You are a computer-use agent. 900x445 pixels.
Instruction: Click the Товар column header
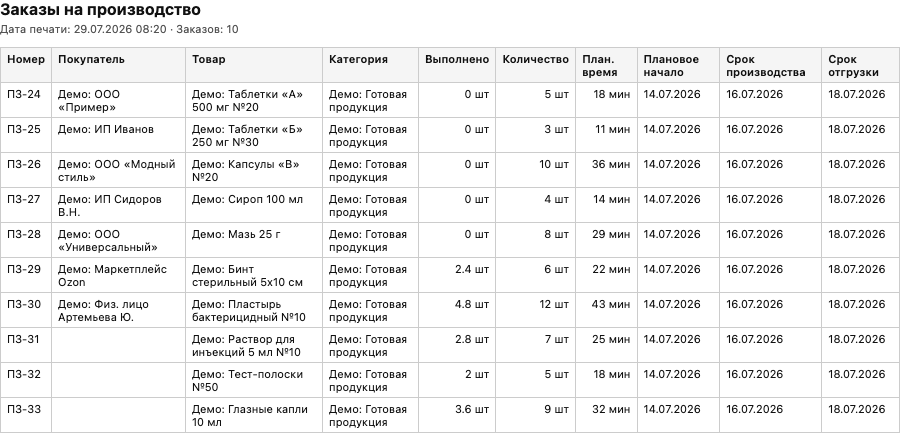[208, 60]
